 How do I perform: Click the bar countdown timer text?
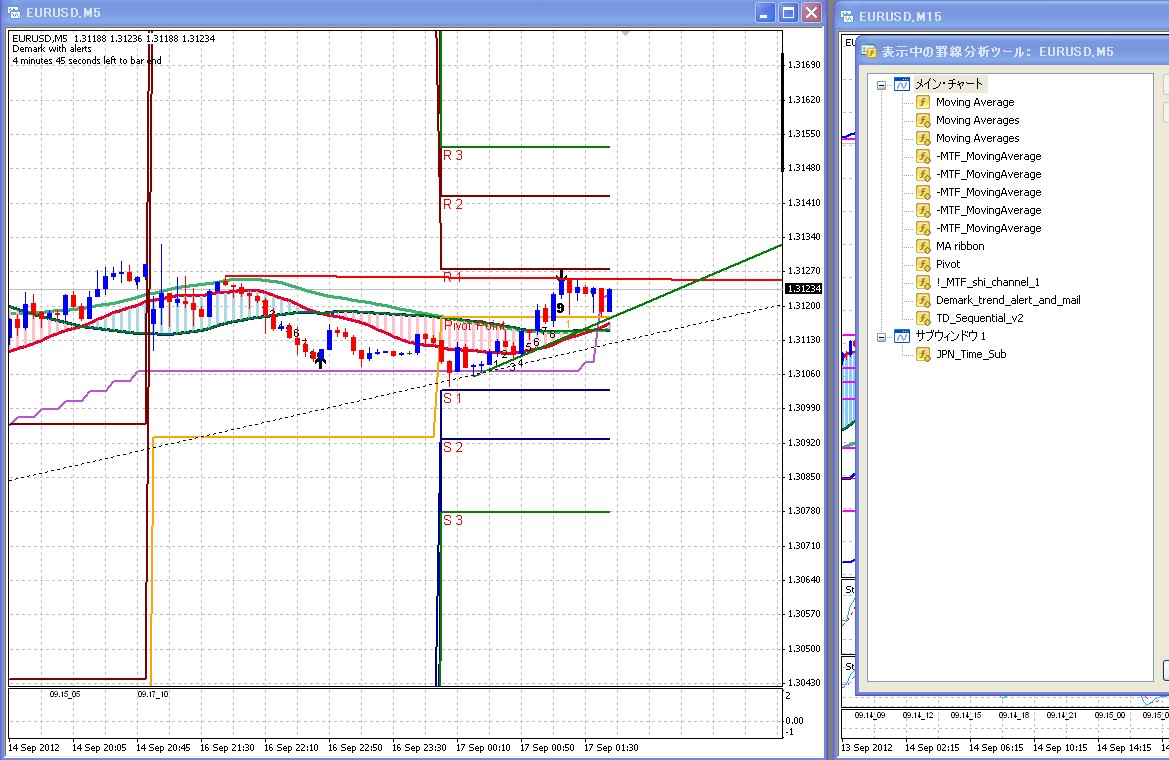86,60
